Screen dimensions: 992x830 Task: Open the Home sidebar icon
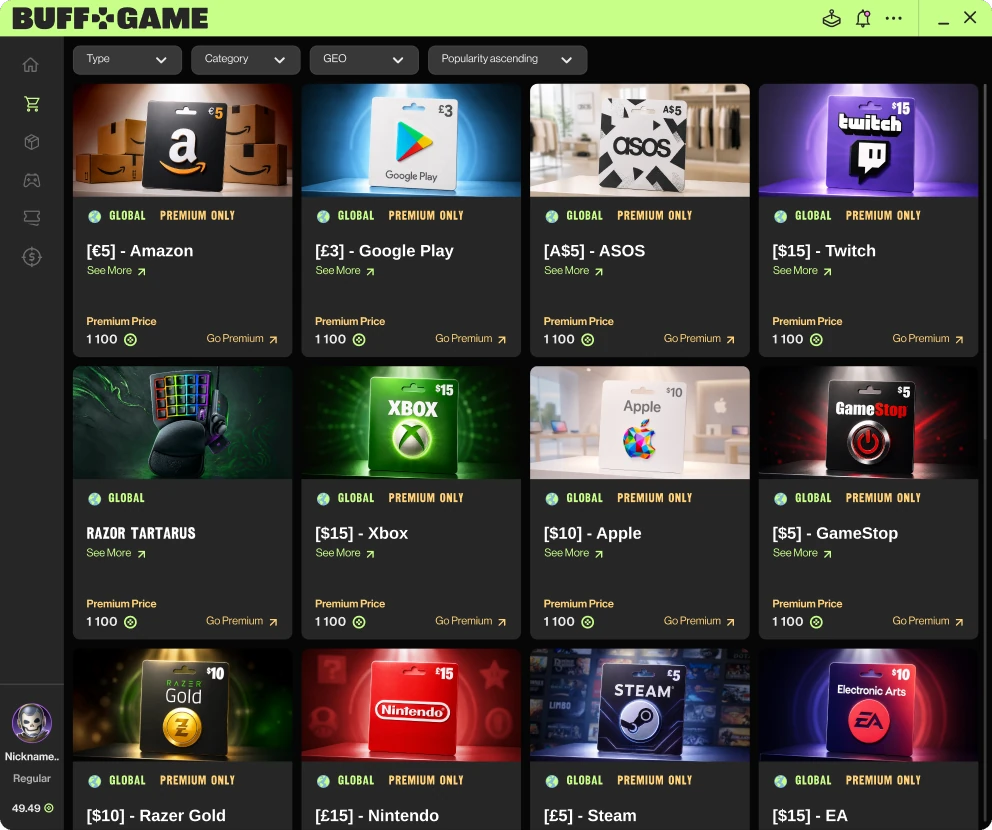point(30,65)
